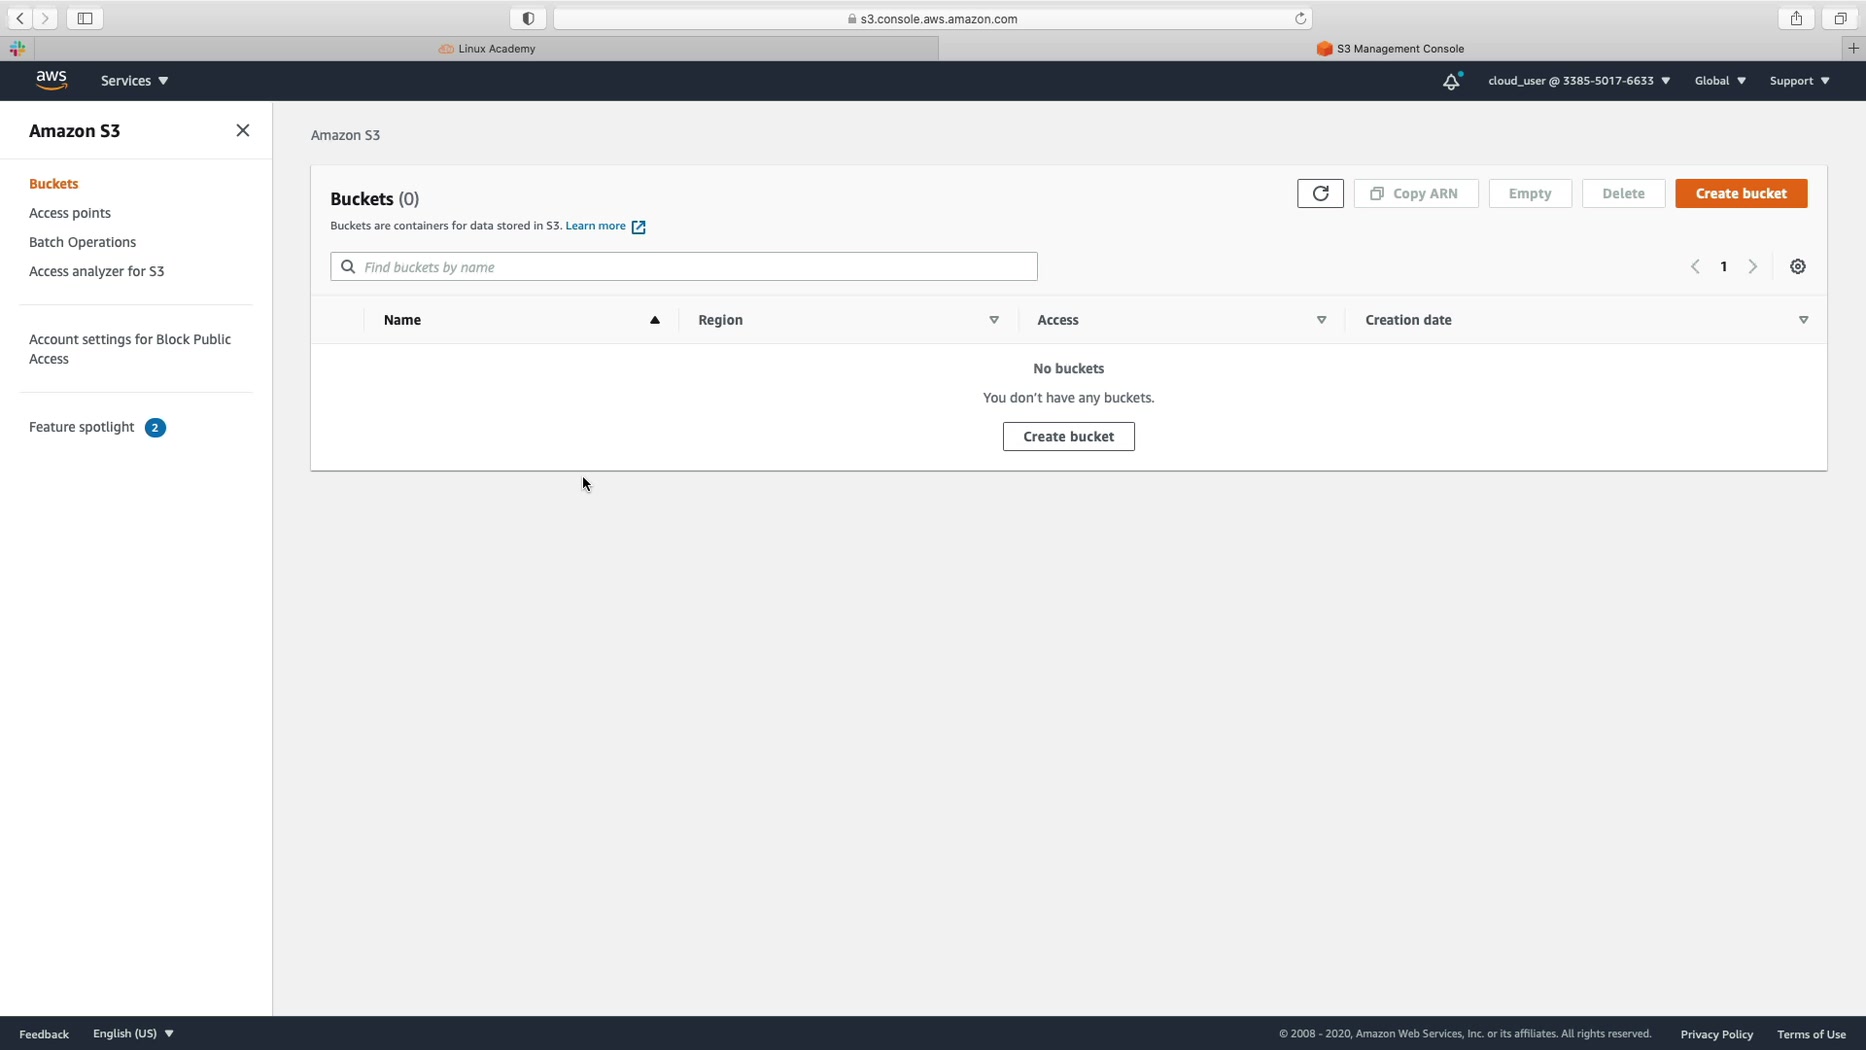Click the Copy ARN button
Image resolution: width=1866 pixels, height=1050 pixels.
tap(1415, 193)
